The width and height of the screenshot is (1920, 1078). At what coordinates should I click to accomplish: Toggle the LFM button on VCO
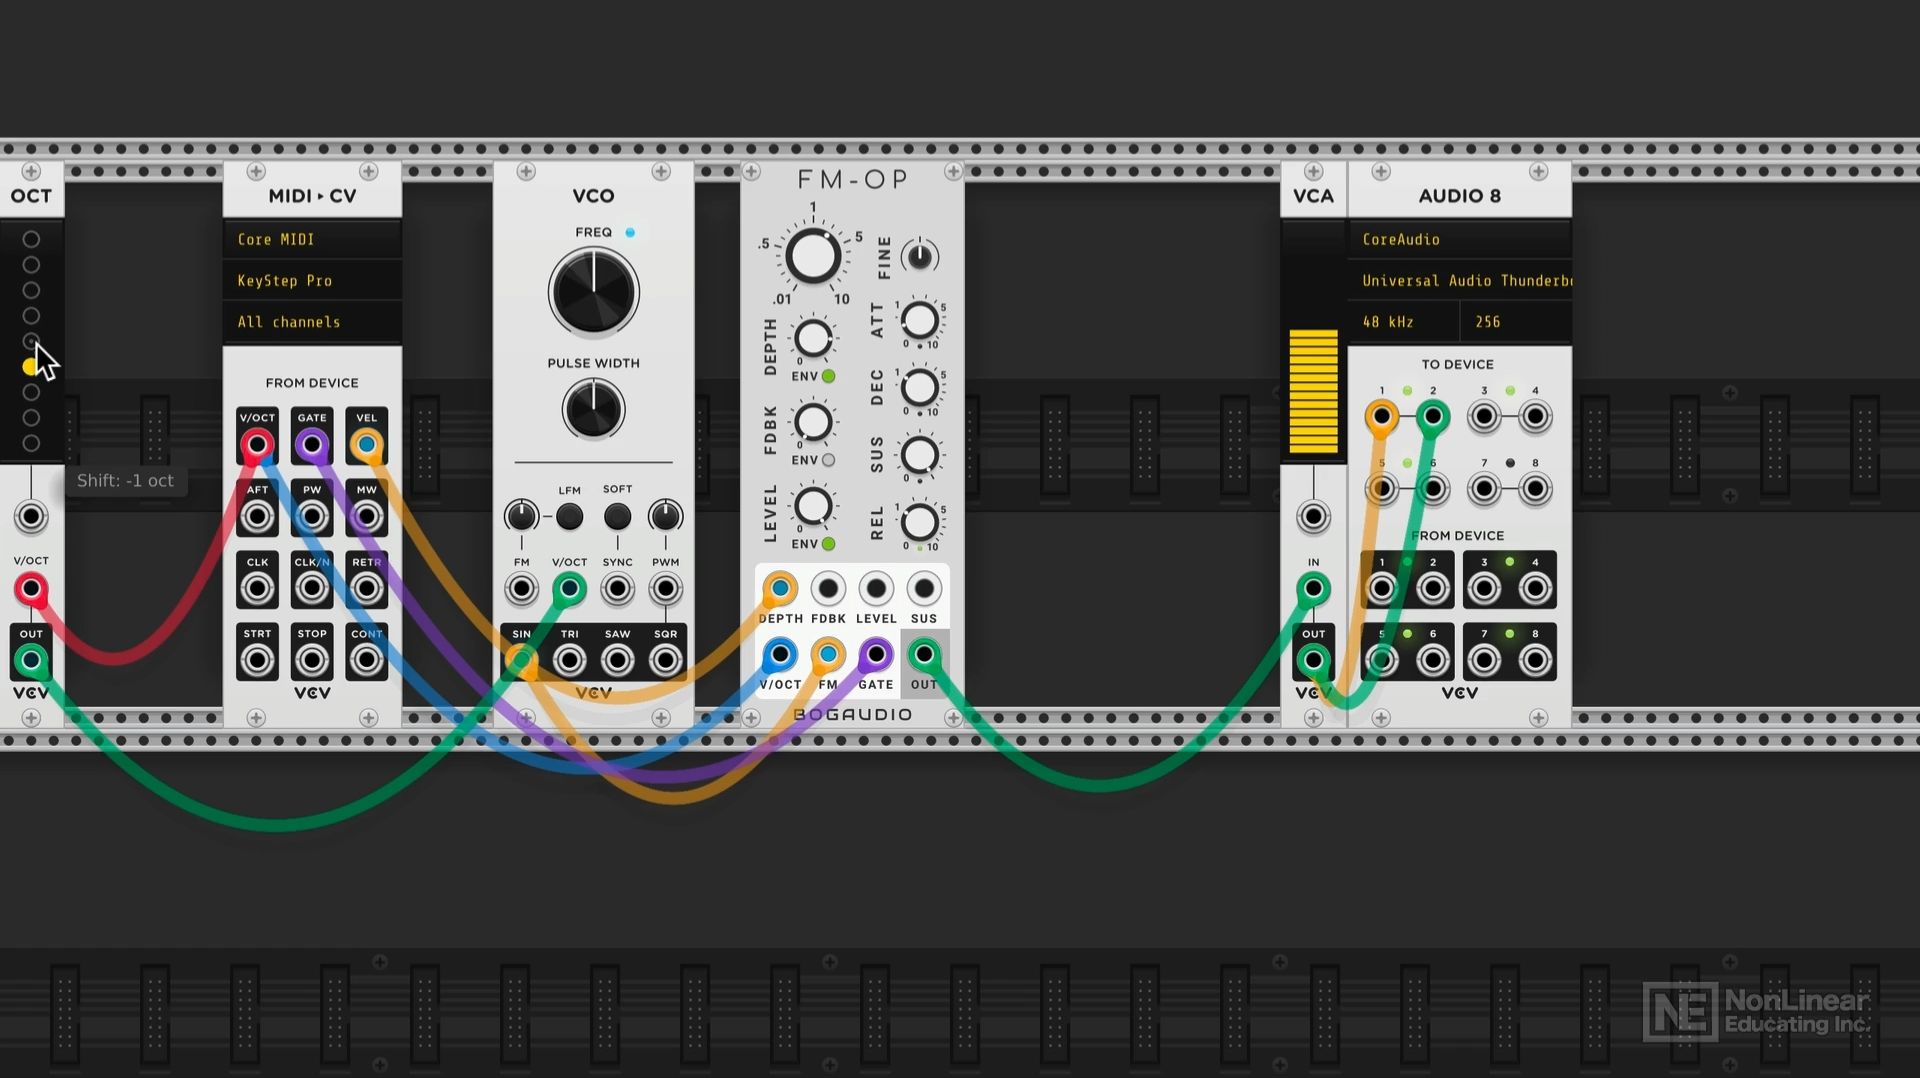pos(569,516)
